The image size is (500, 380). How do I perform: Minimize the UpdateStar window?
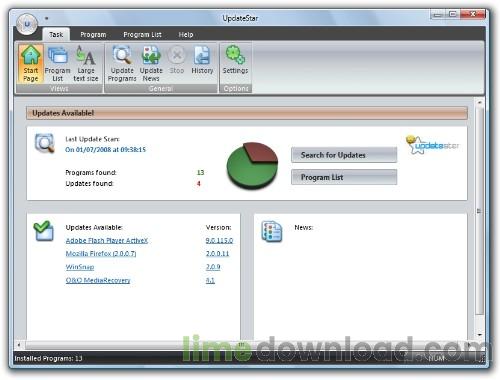click(x=438, y=15)
